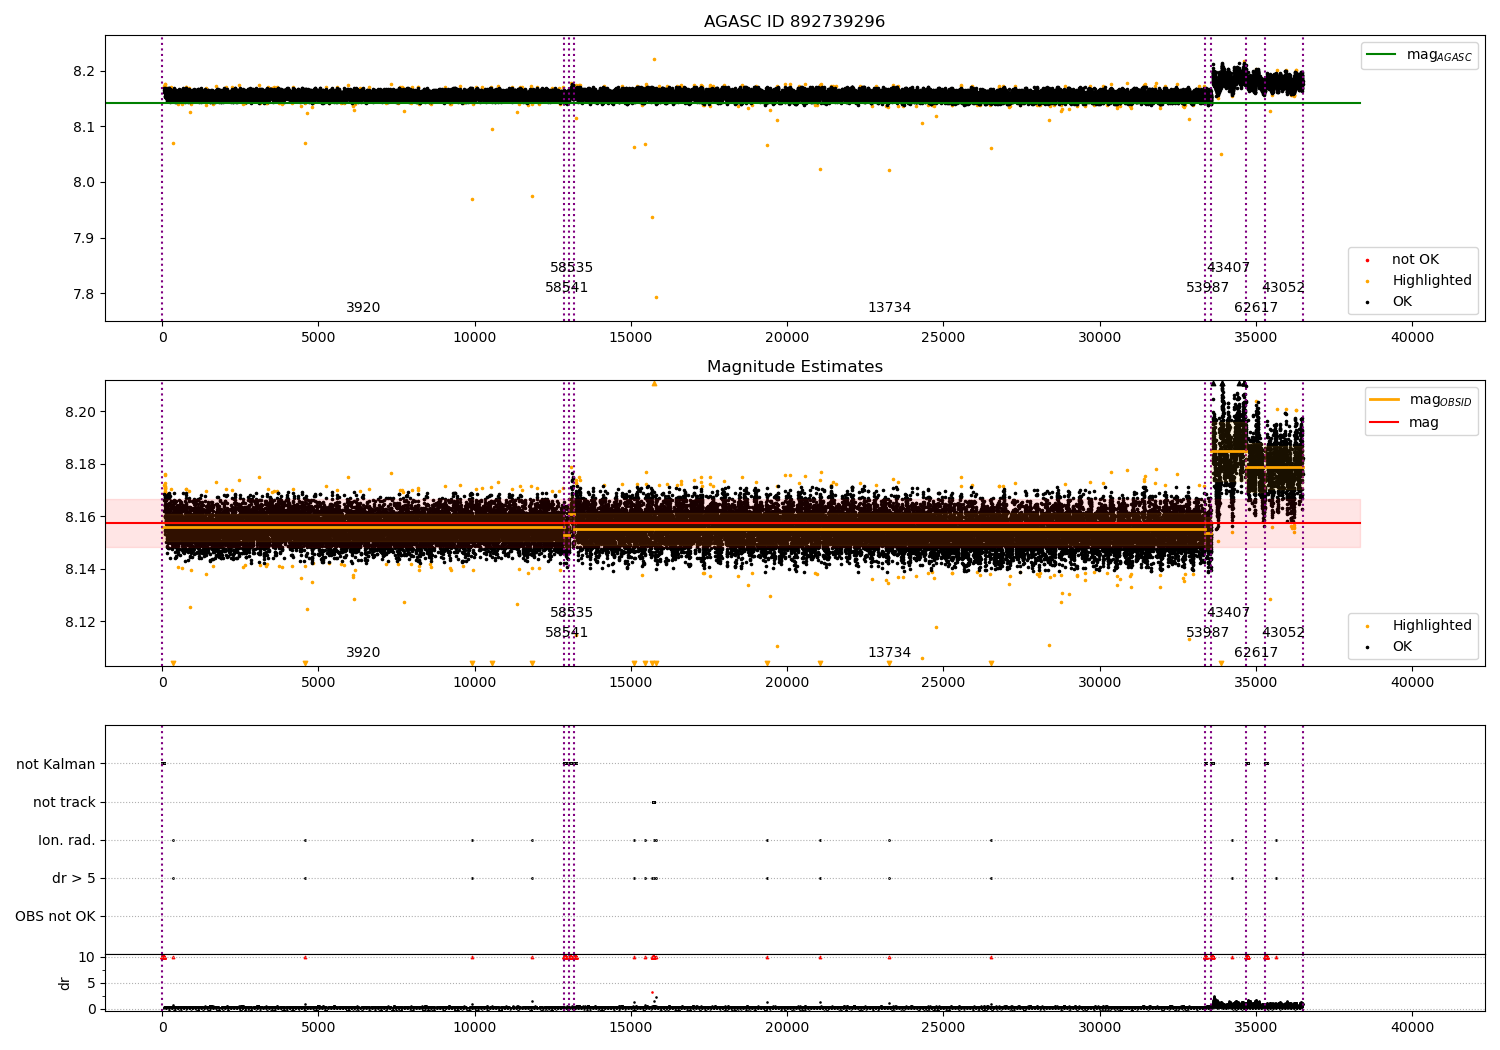Click the 7.8 y-axis tick label
This screenshot has height=1050, width=1500.
(x=84, y=295)
